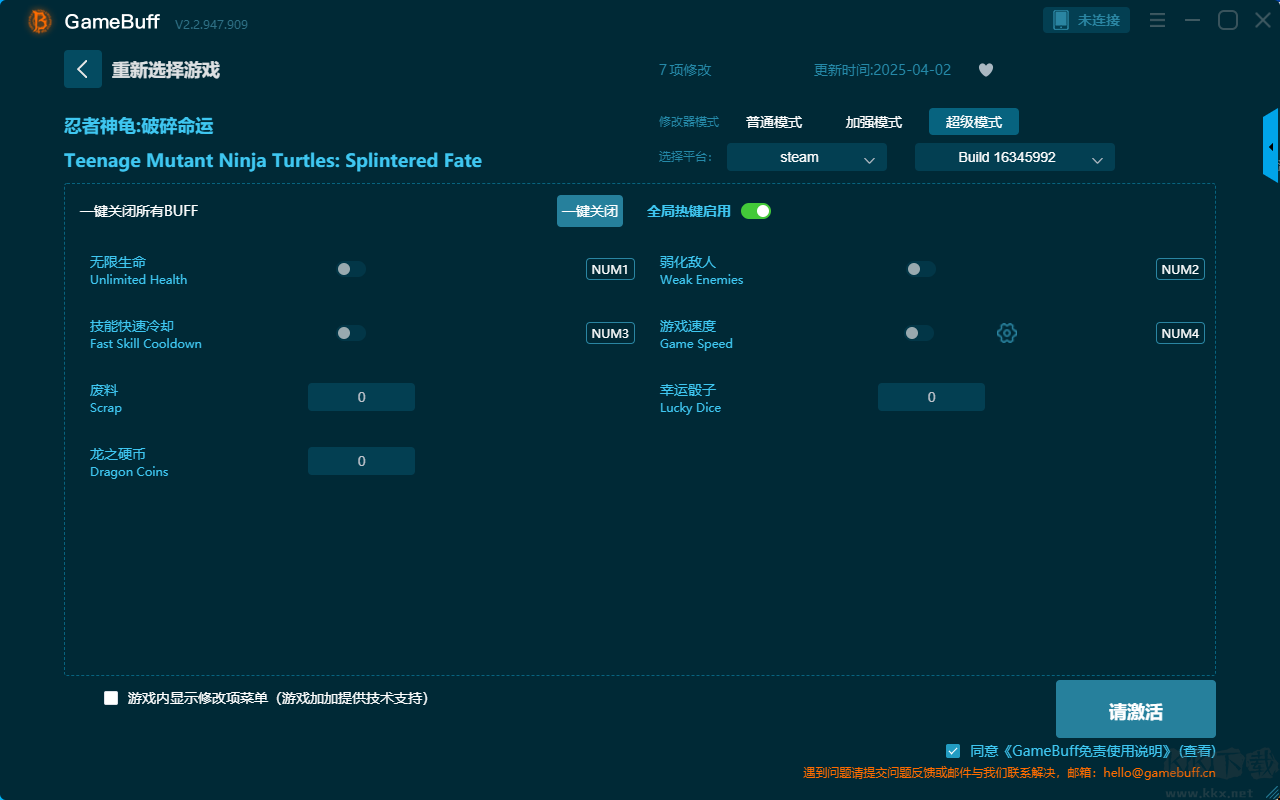This screenshot has height=800, width=1280.
Task: Expand the Build 16345992 version dropdown
Action: (1014, 157)
